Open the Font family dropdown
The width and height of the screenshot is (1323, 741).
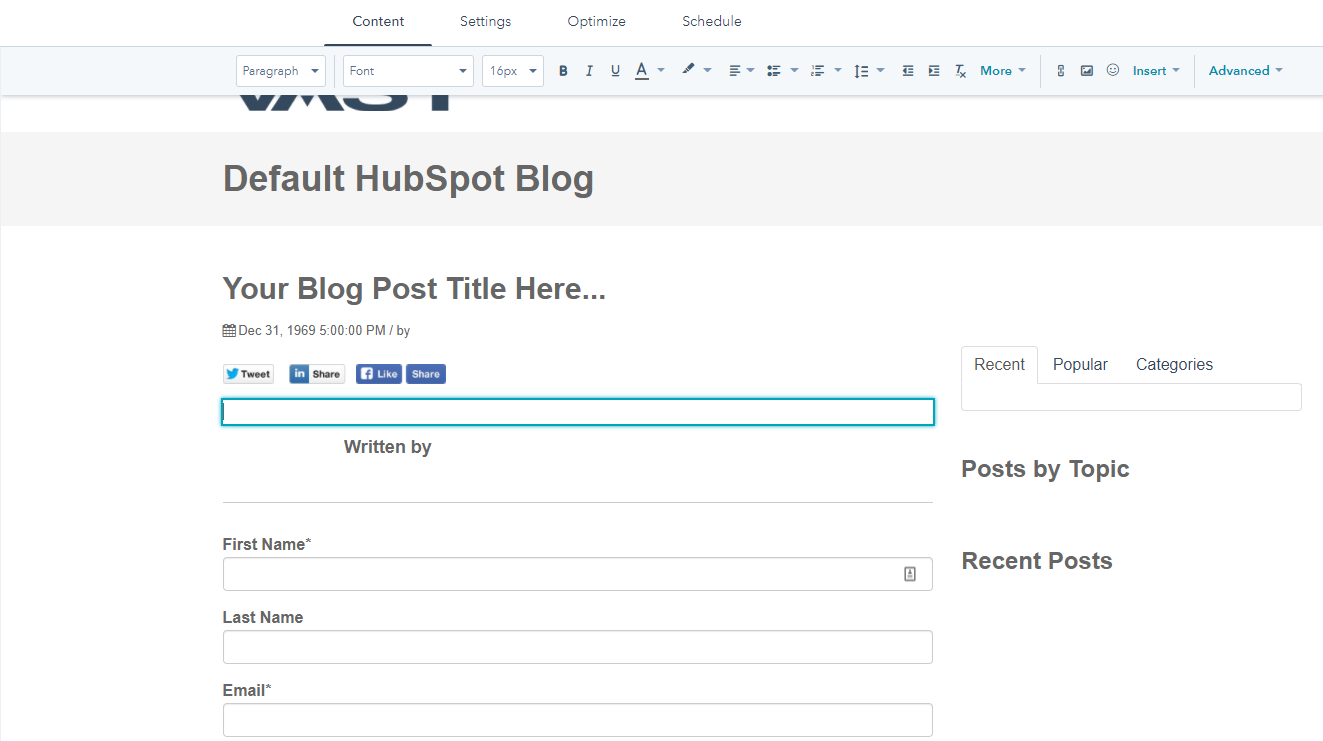(408, 71)
